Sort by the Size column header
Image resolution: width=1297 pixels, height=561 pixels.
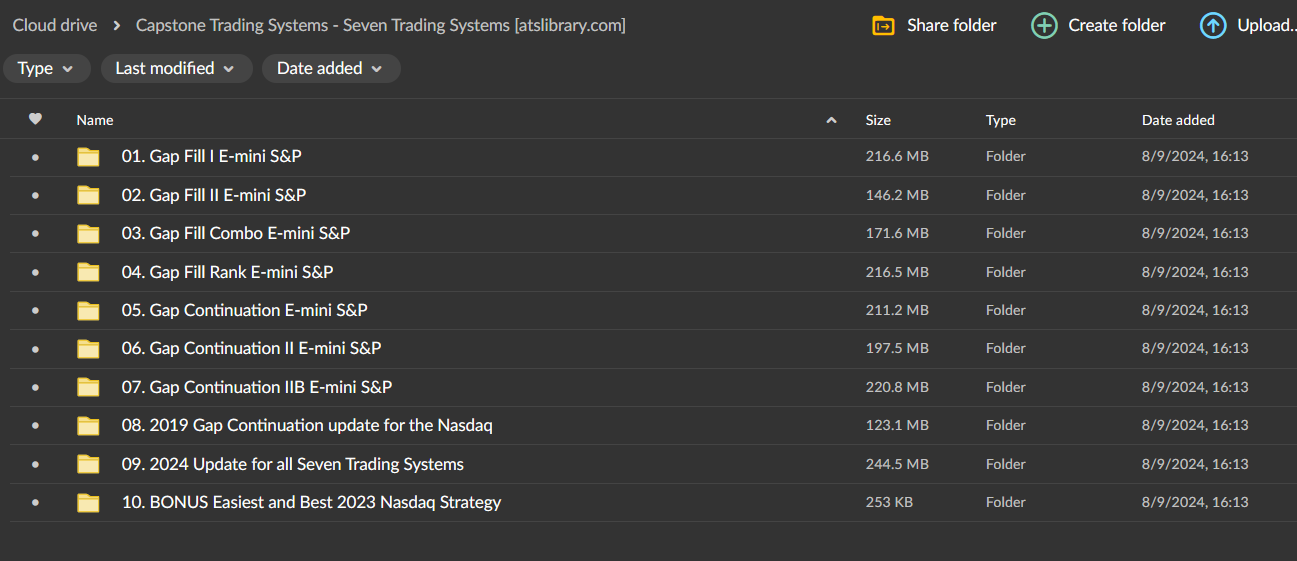(x=878, y=120)
